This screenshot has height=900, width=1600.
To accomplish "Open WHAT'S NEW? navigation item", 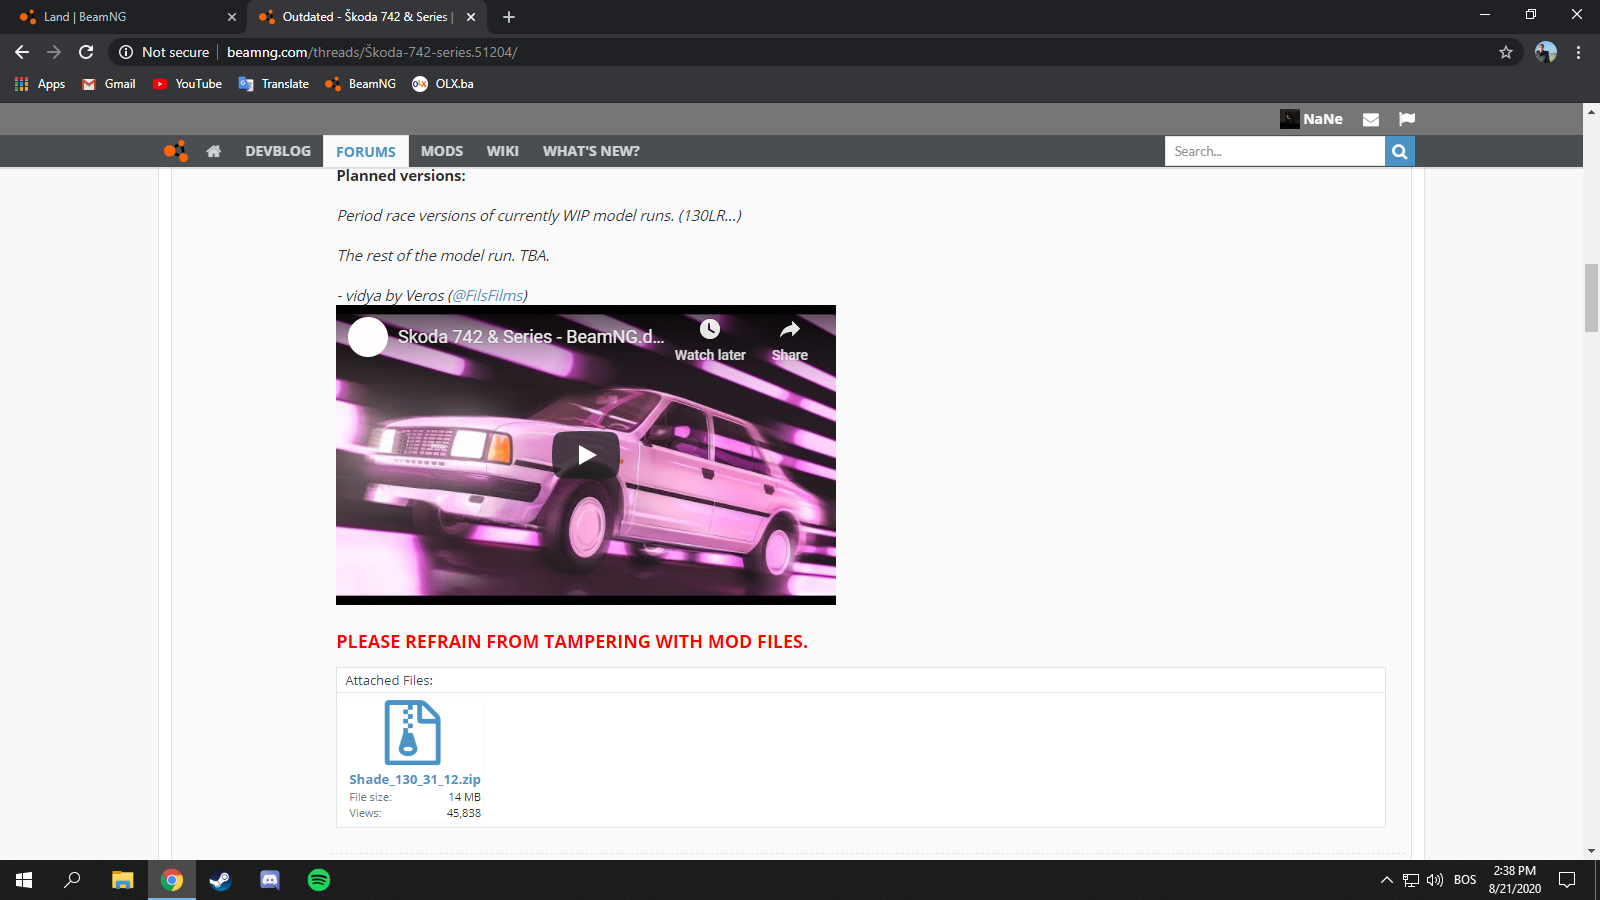I will tap(591, 151).
